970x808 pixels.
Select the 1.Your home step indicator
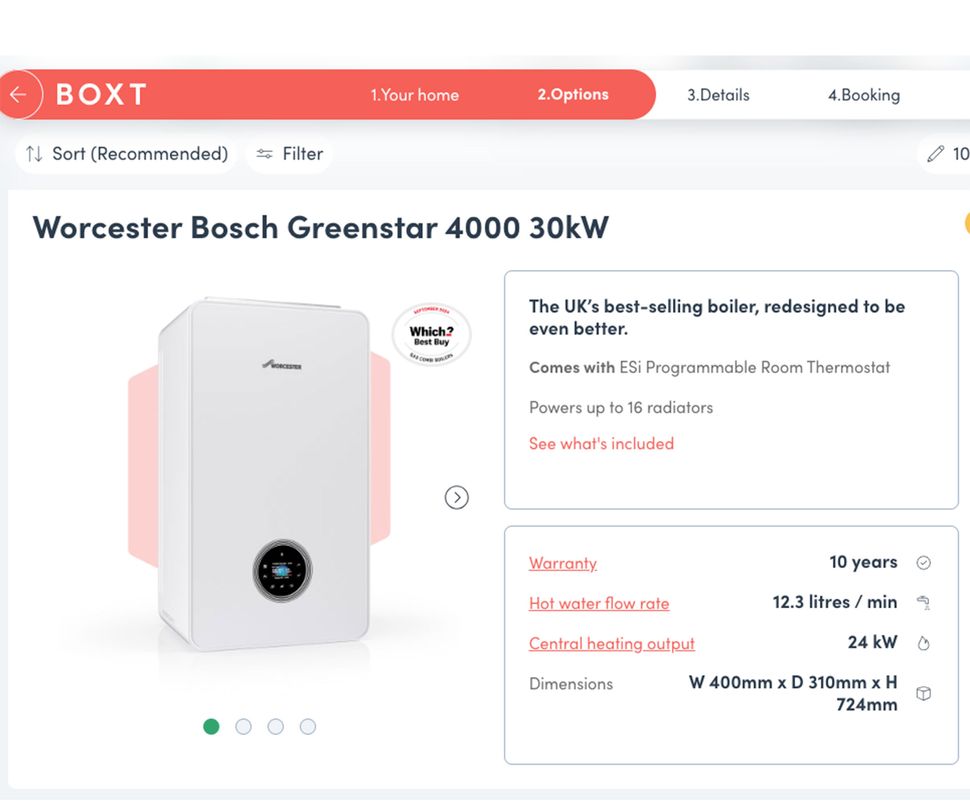[415, 94]
